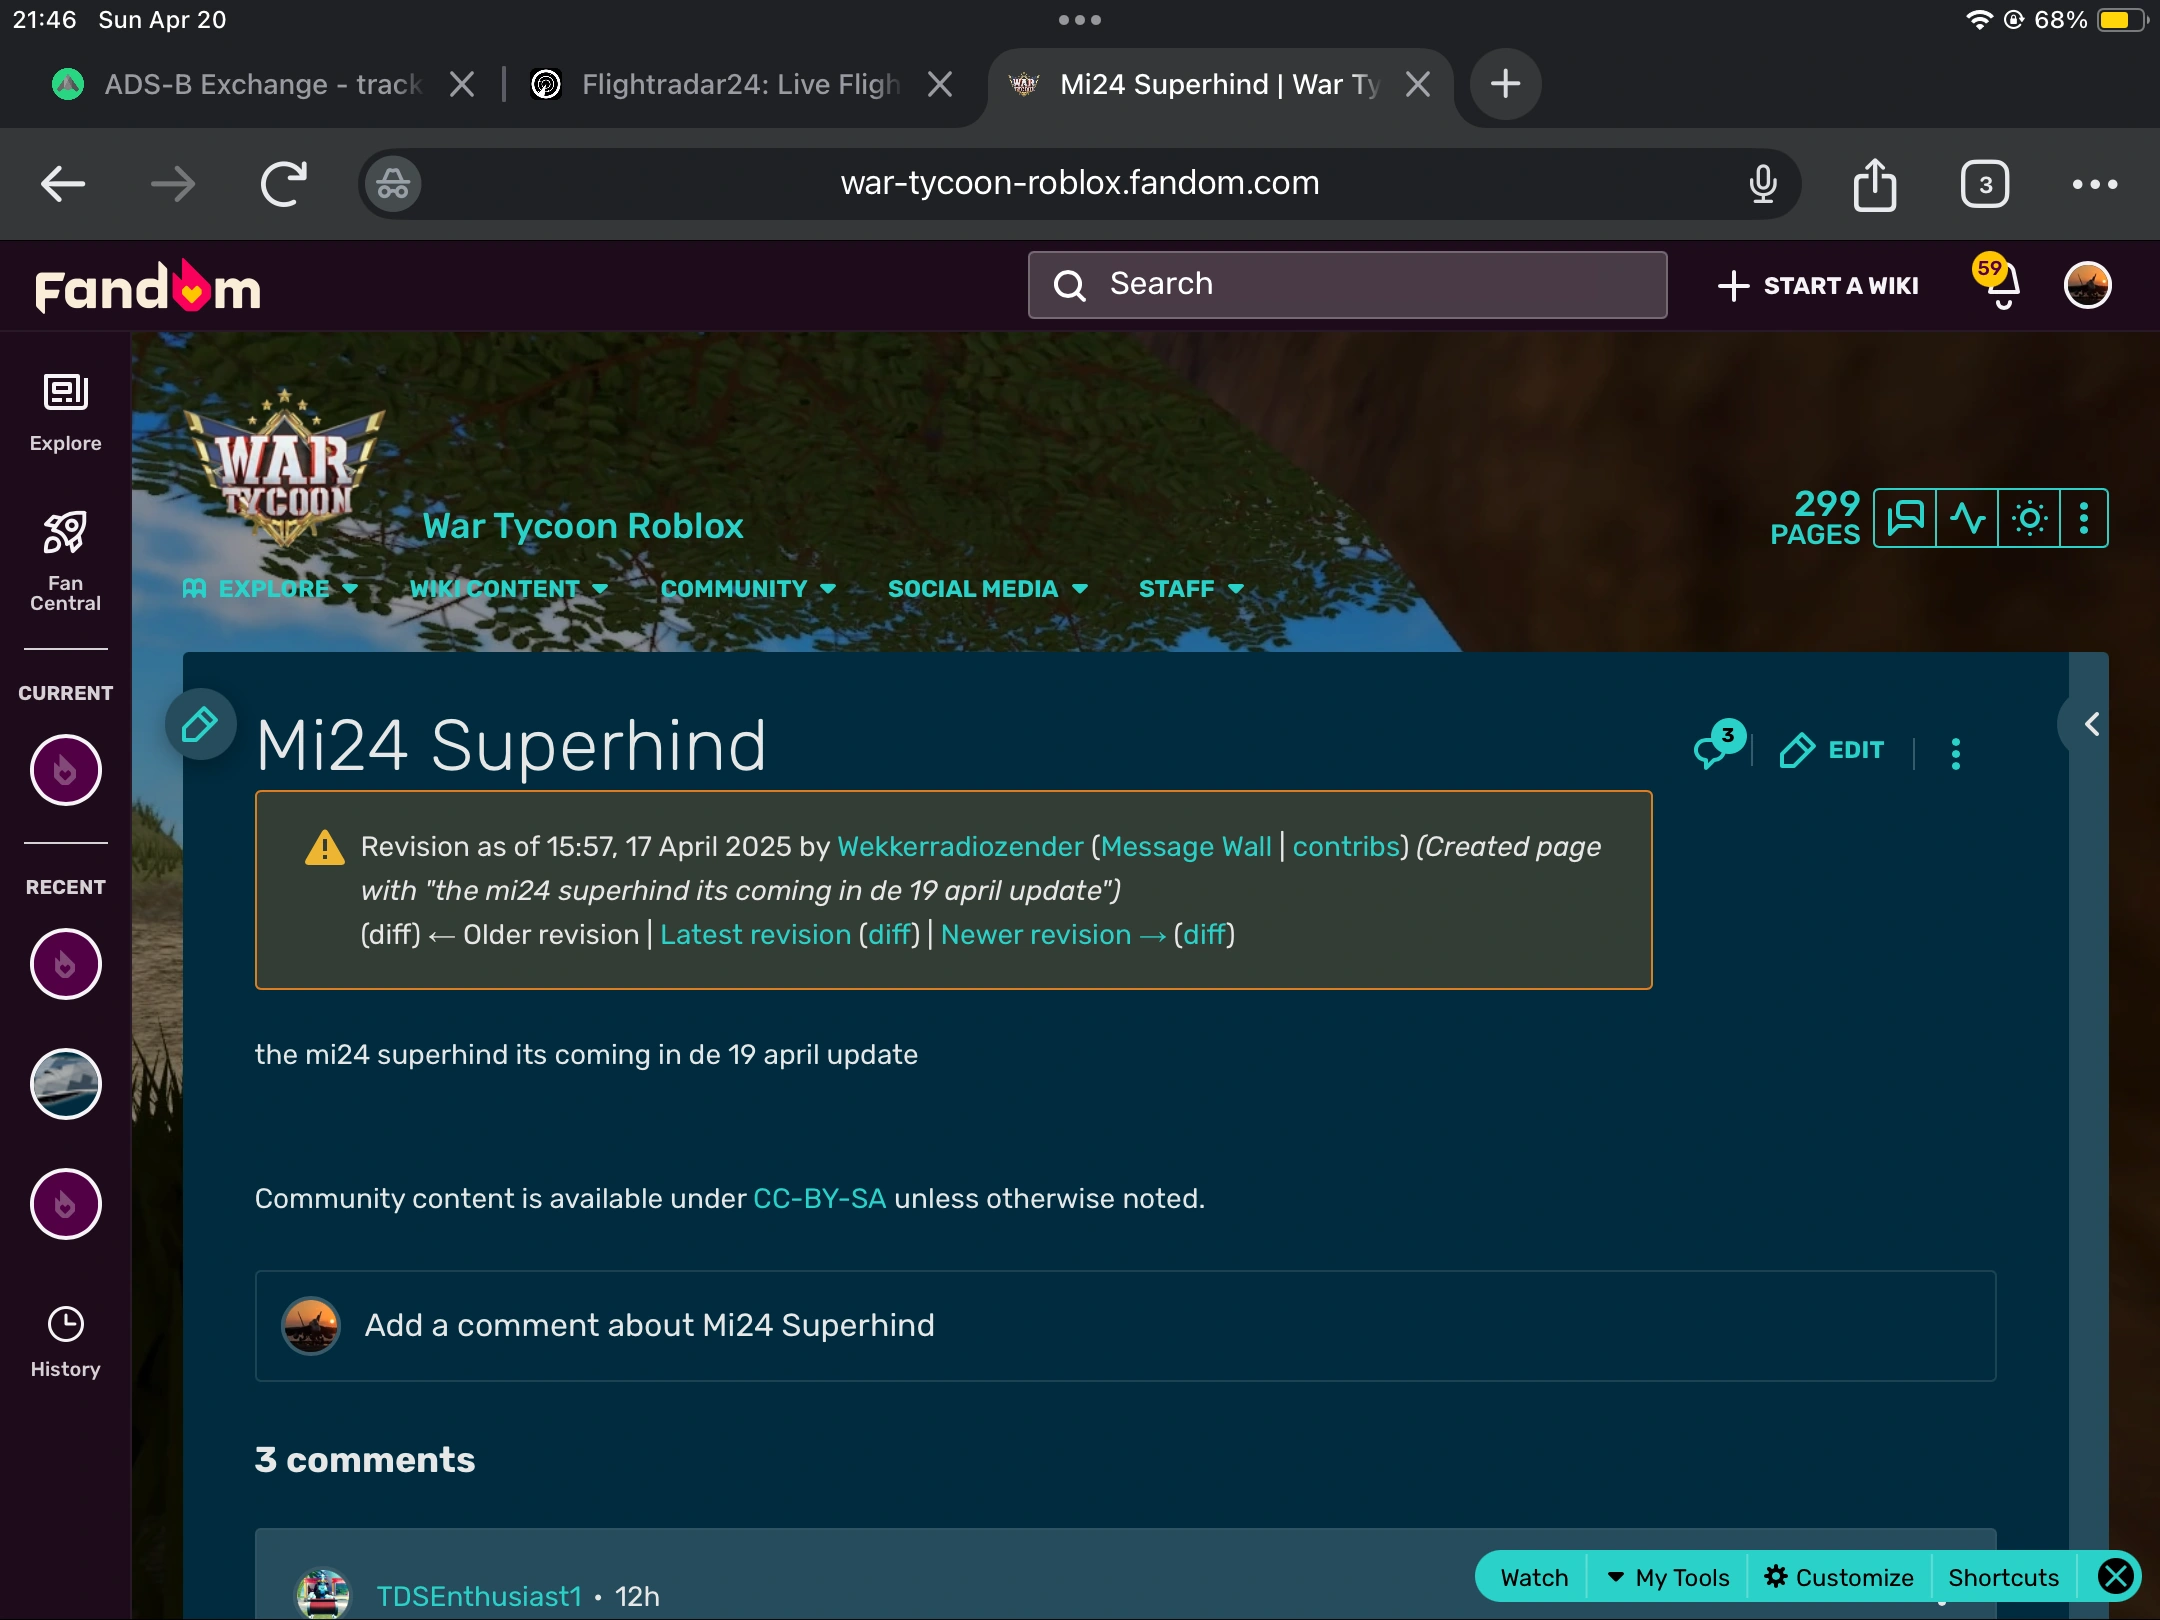Open Wekkerradiozender user profile link
The image size is (2160, 1620).
pos(959,846)
